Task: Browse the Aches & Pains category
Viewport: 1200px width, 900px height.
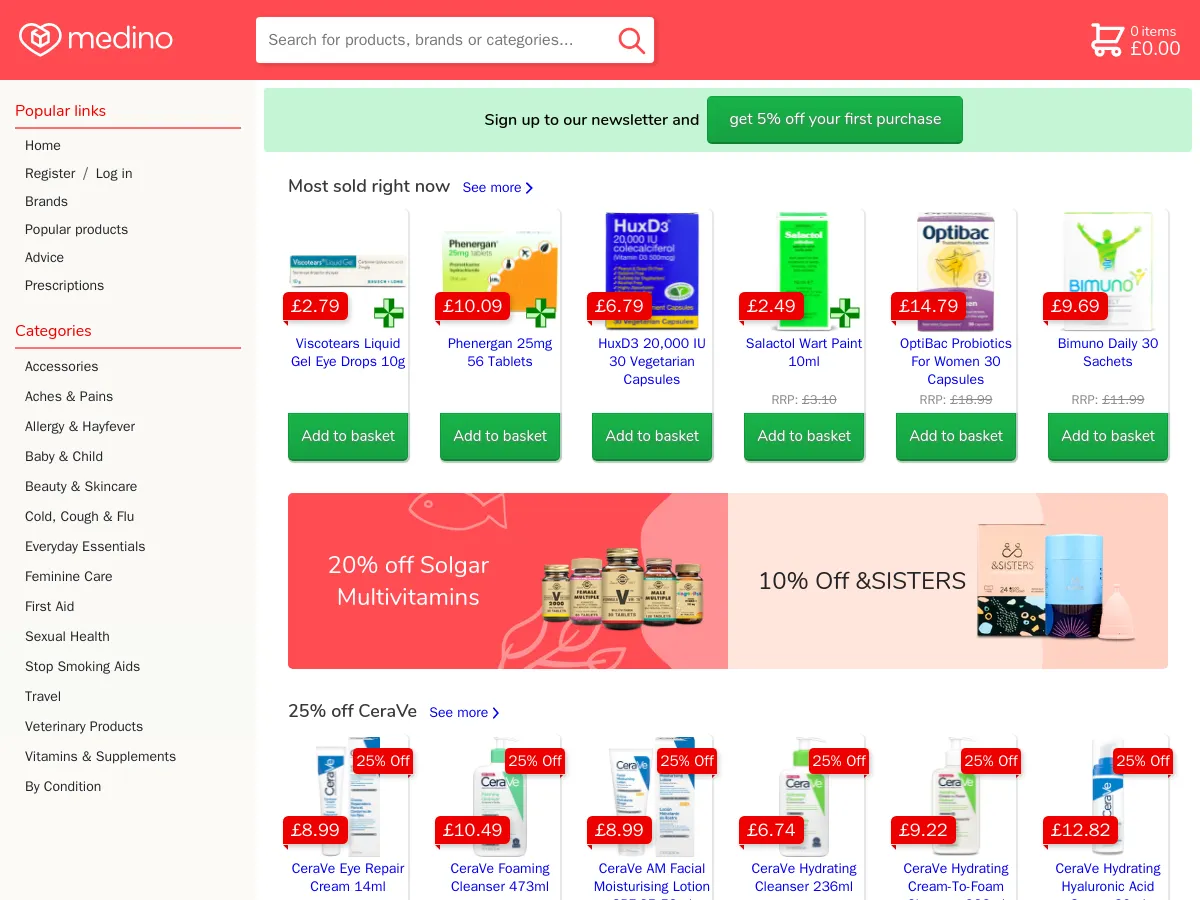Action: point(69,396)
